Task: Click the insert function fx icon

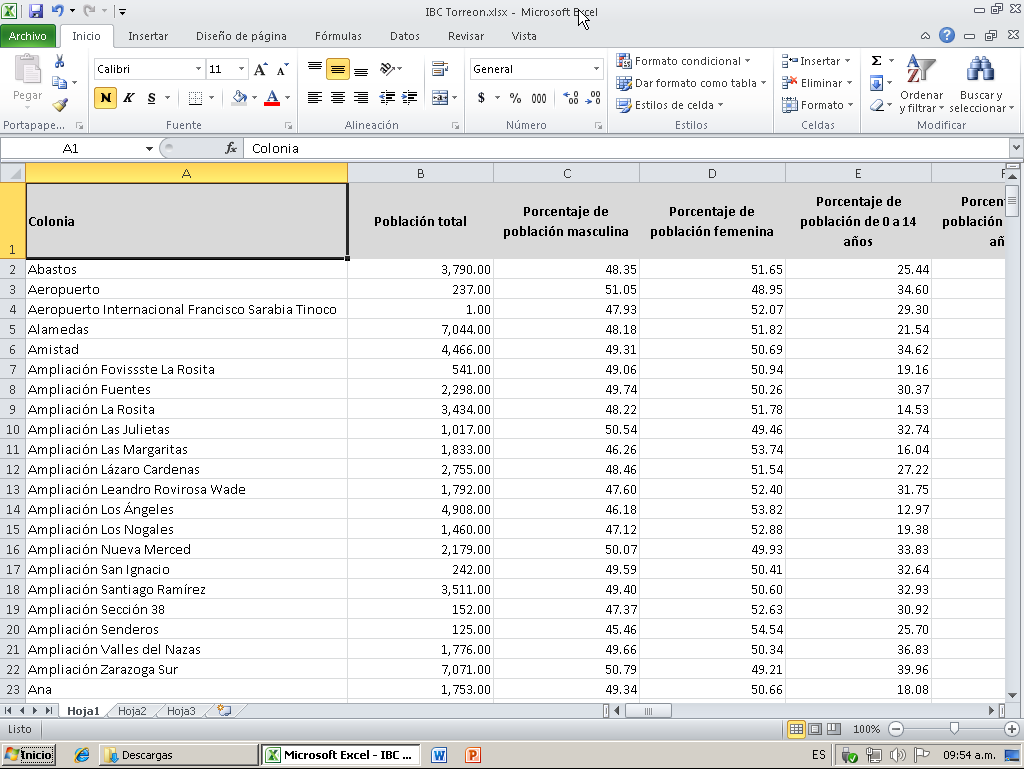Action: 231,149
